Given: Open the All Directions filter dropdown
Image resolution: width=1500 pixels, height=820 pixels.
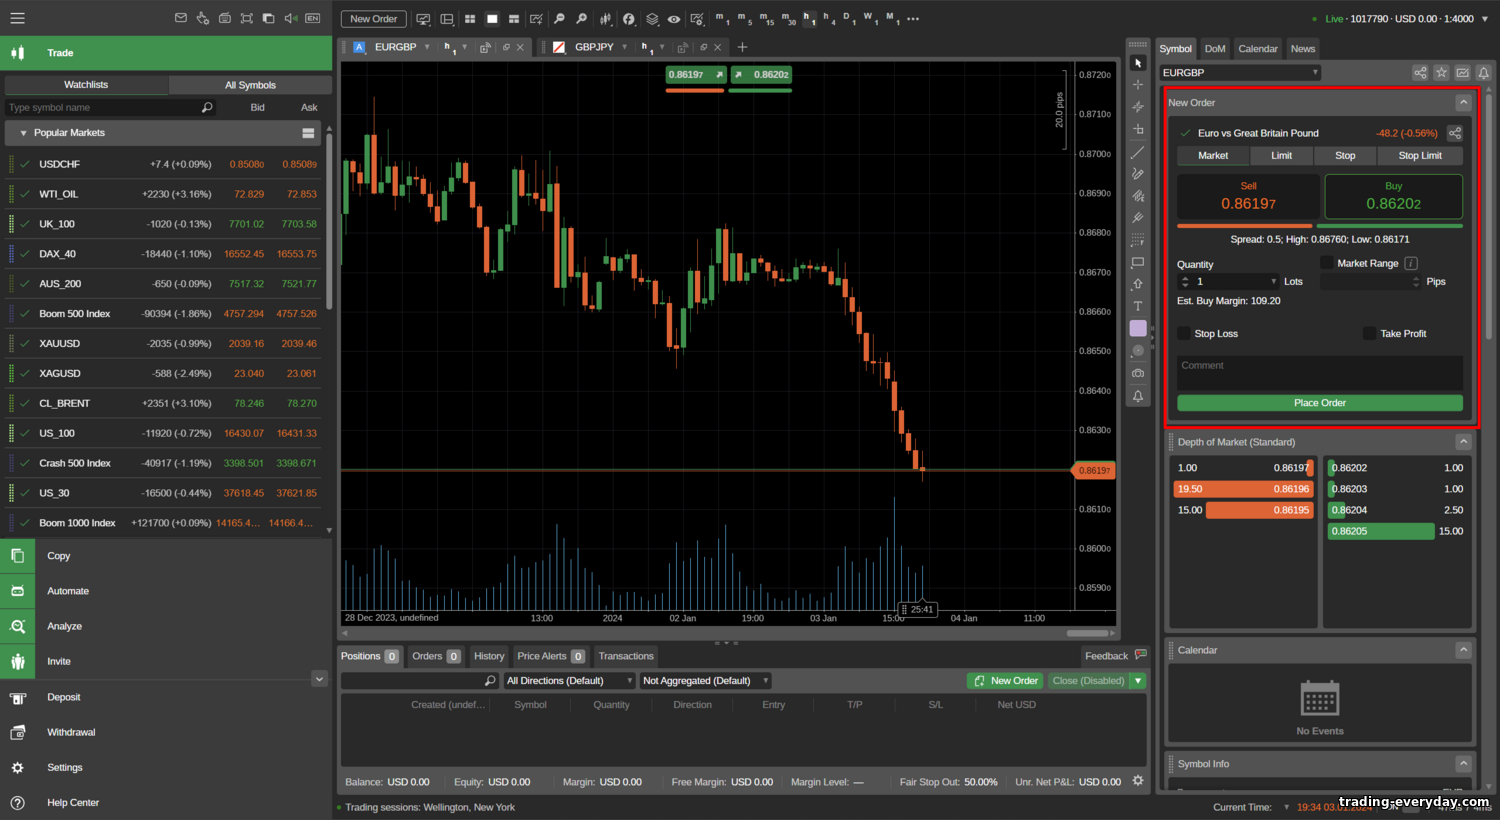Looking at the screenshot, I should (x=569, y=681).
